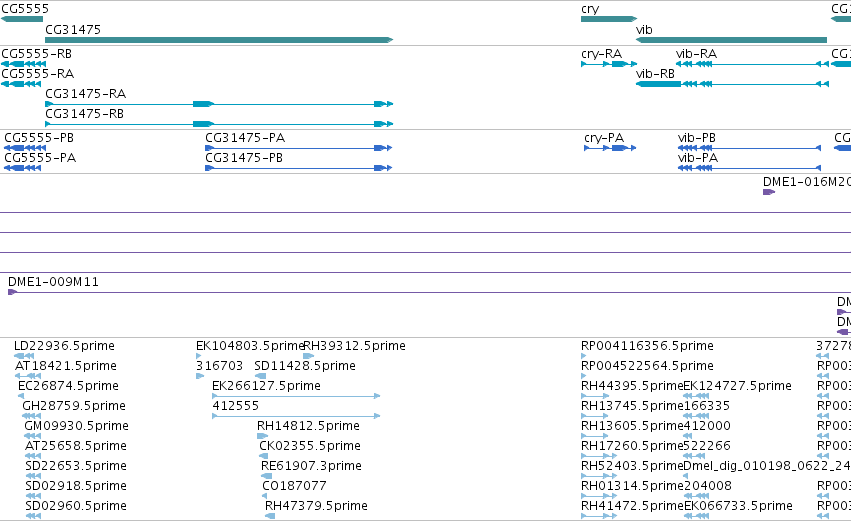Click the cry gene arrow glyph

tap(608, 19)
